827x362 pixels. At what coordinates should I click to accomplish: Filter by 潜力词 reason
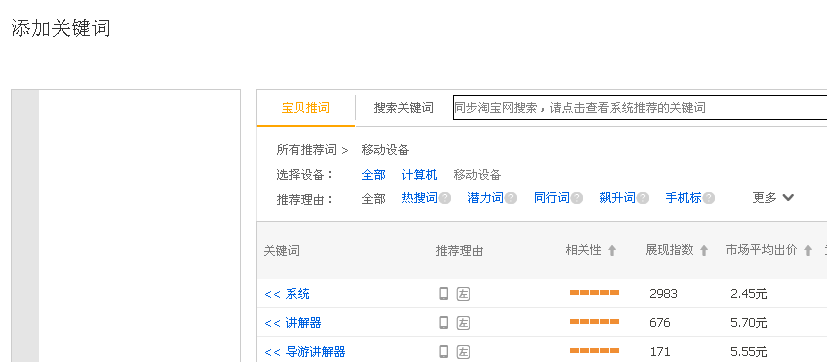point(485,198)
